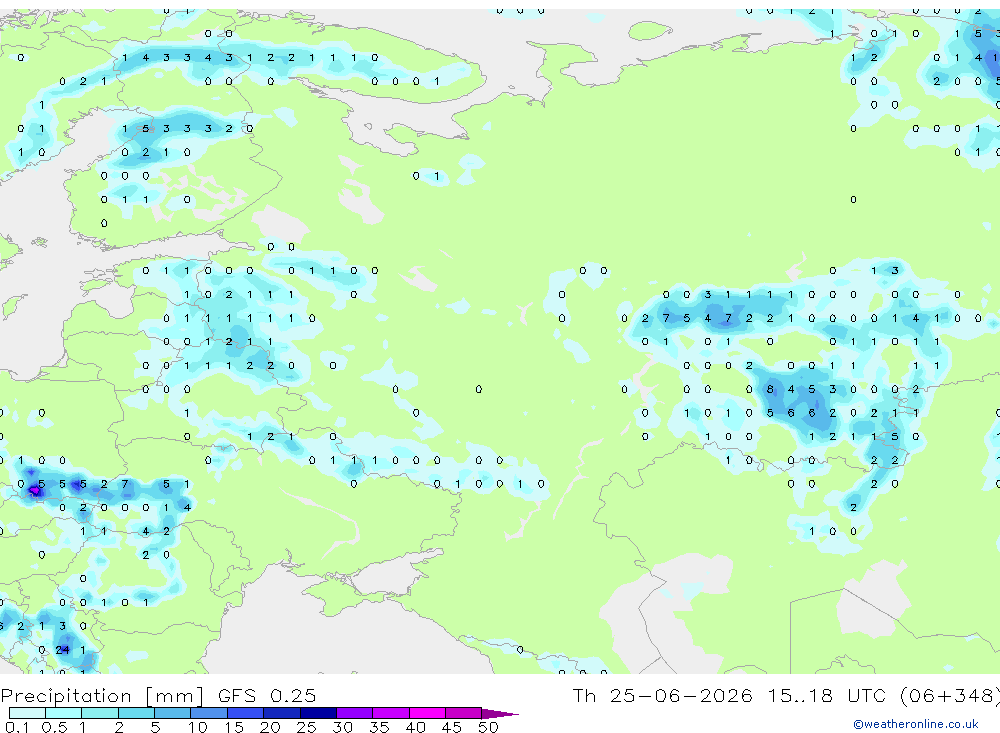The width and height of the screenshot is (1000, 733).
Task: Click the legend label '0.1'
Action: tap(17, 727)
